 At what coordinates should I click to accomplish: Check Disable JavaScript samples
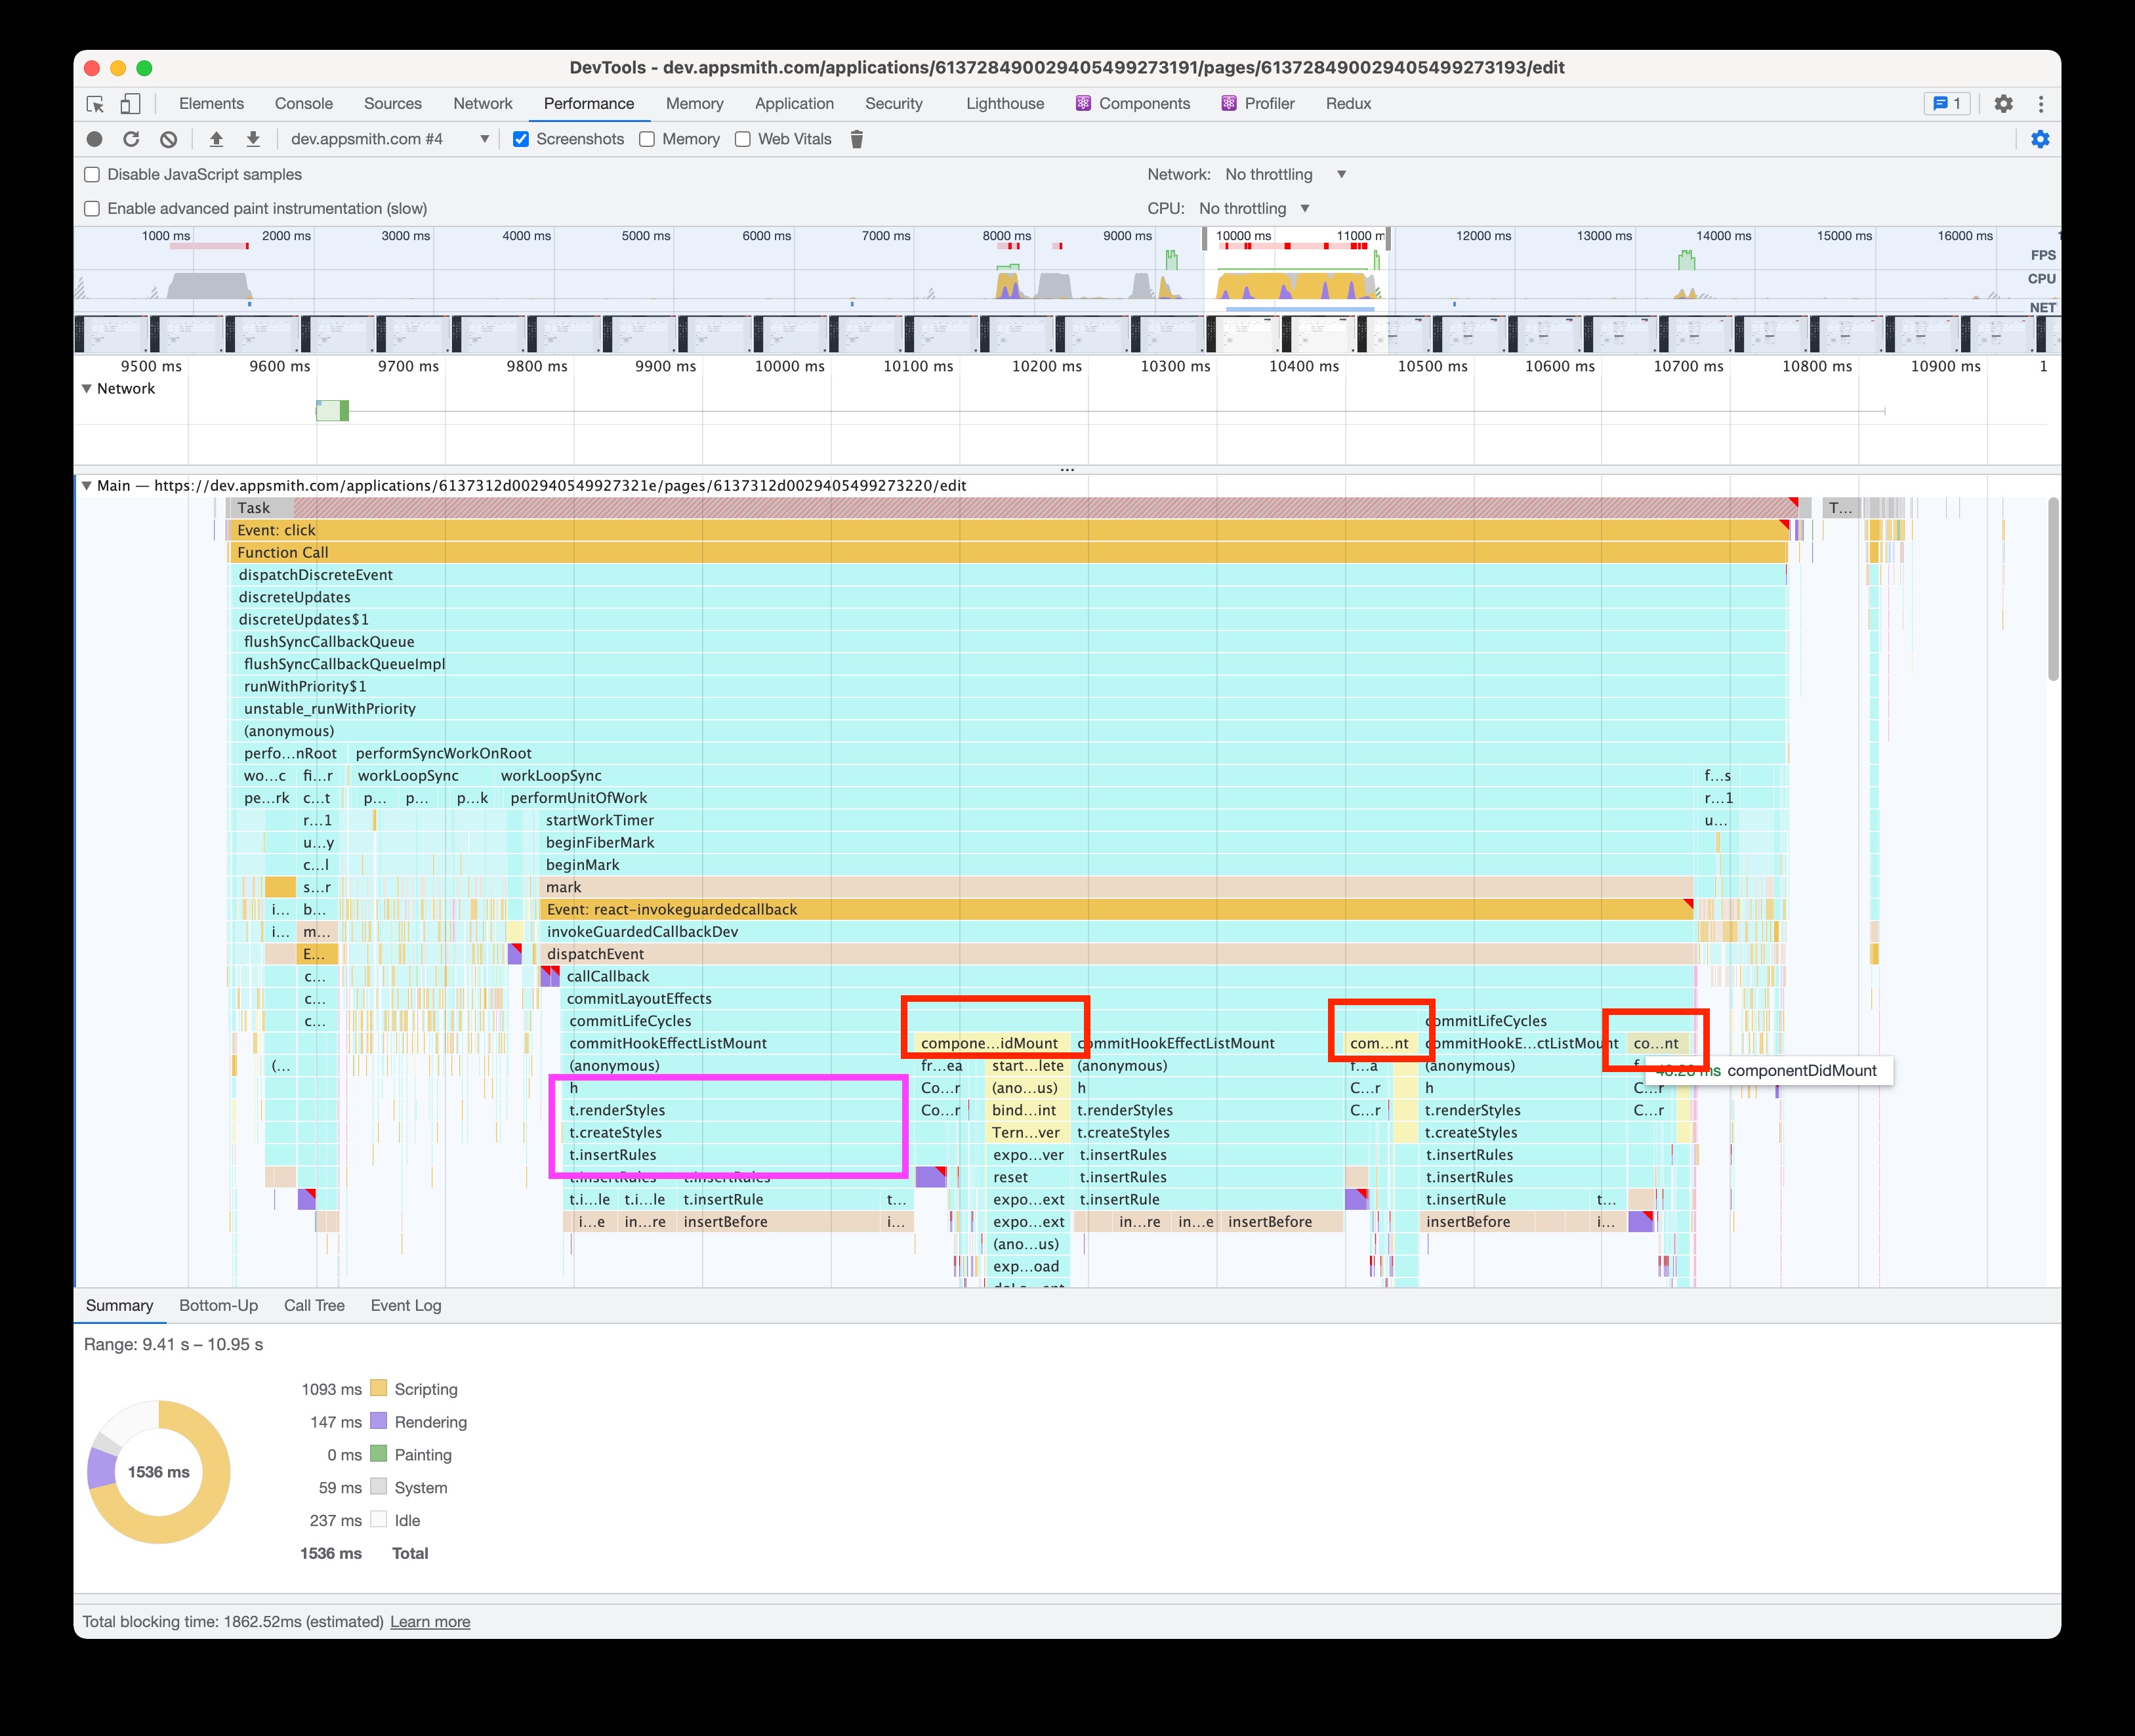92,174
